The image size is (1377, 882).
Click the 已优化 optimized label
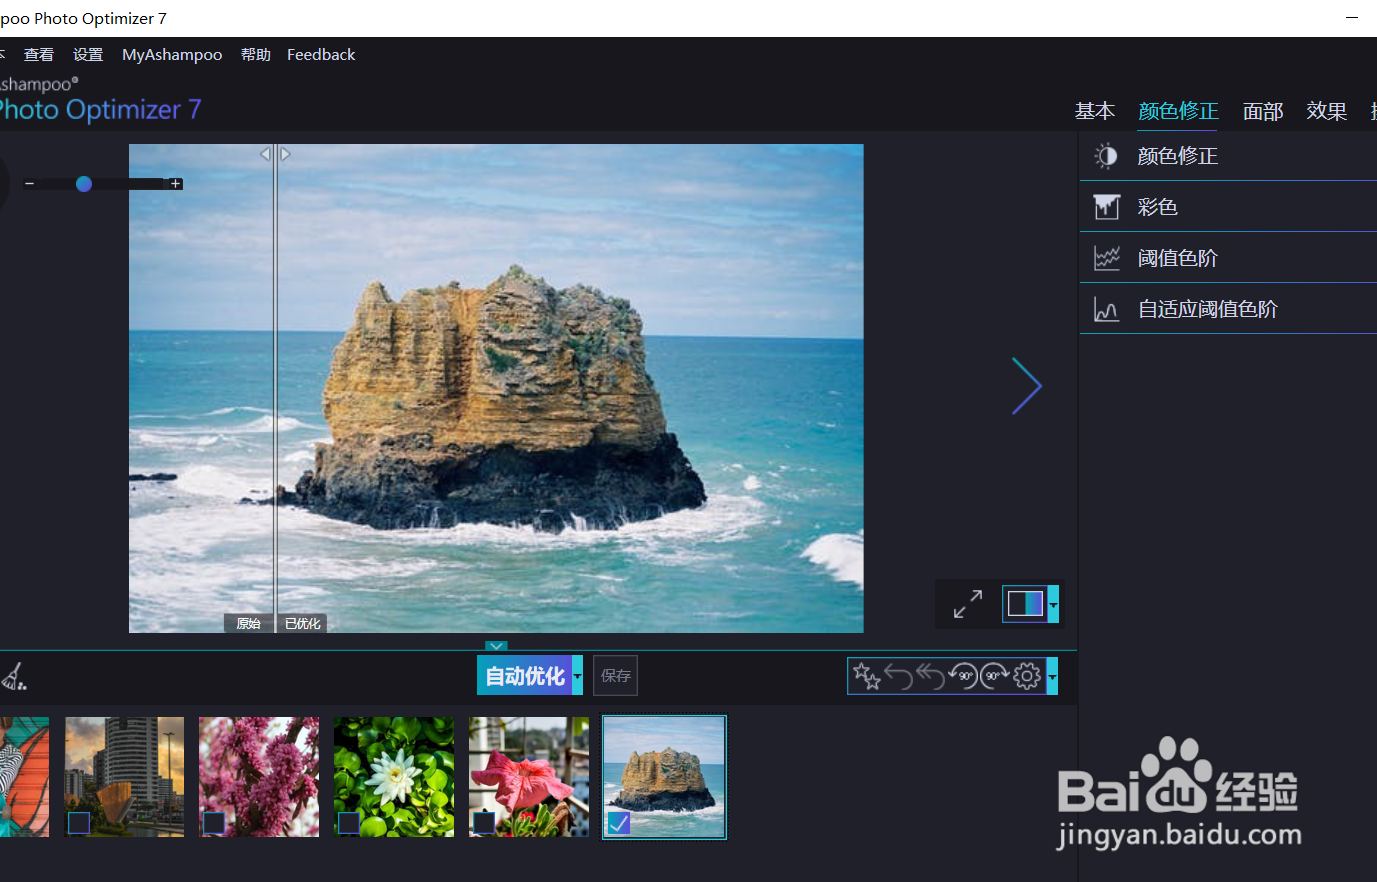[302, 623]
